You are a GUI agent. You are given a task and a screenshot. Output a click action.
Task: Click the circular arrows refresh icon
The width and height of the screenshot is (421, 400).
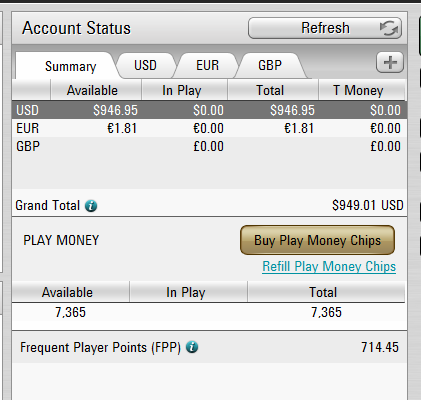coord(389,28)
